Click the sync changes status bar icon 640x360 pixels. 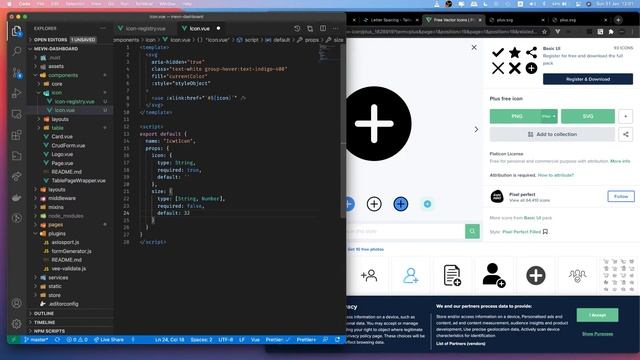point(58,340)
